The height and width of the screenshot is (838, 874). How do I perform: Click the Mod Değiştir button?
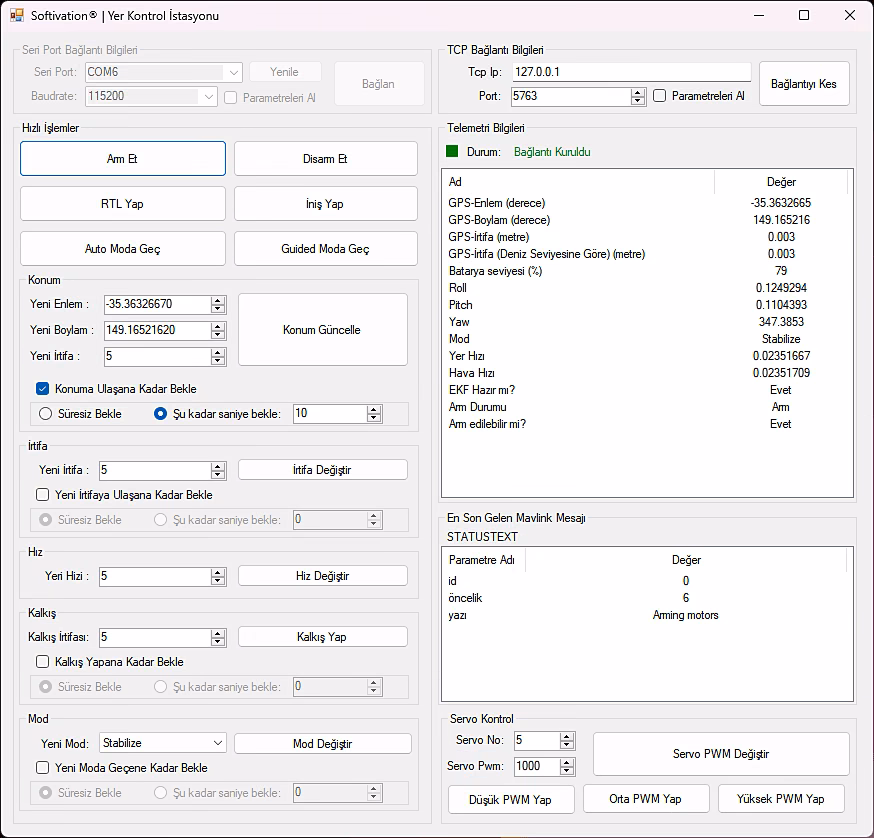click(x=323, y=744)
